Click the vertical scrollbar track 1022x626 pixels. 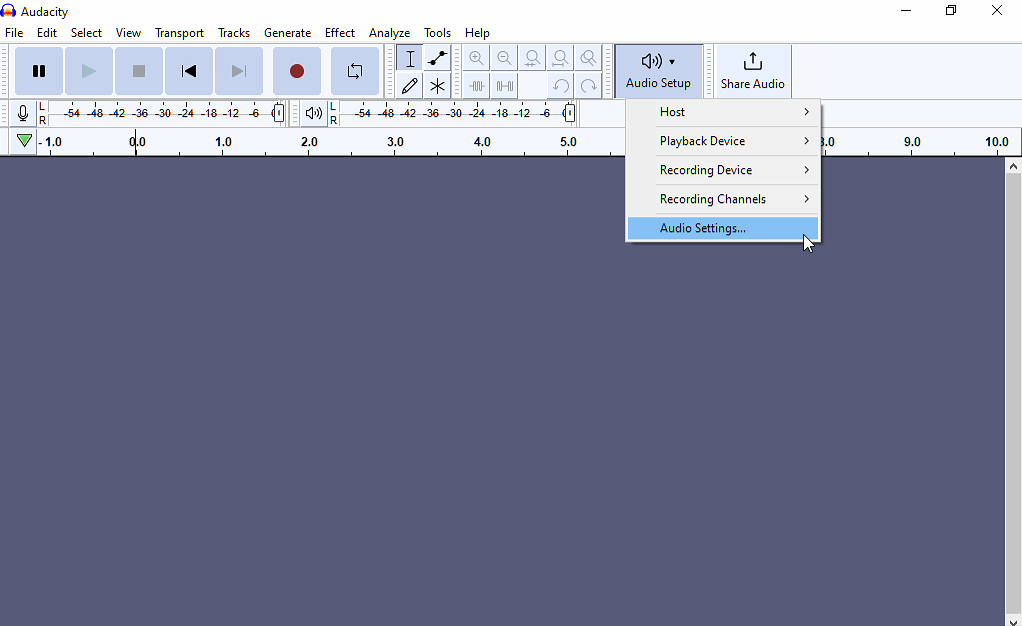click(x=1013, y=391)
